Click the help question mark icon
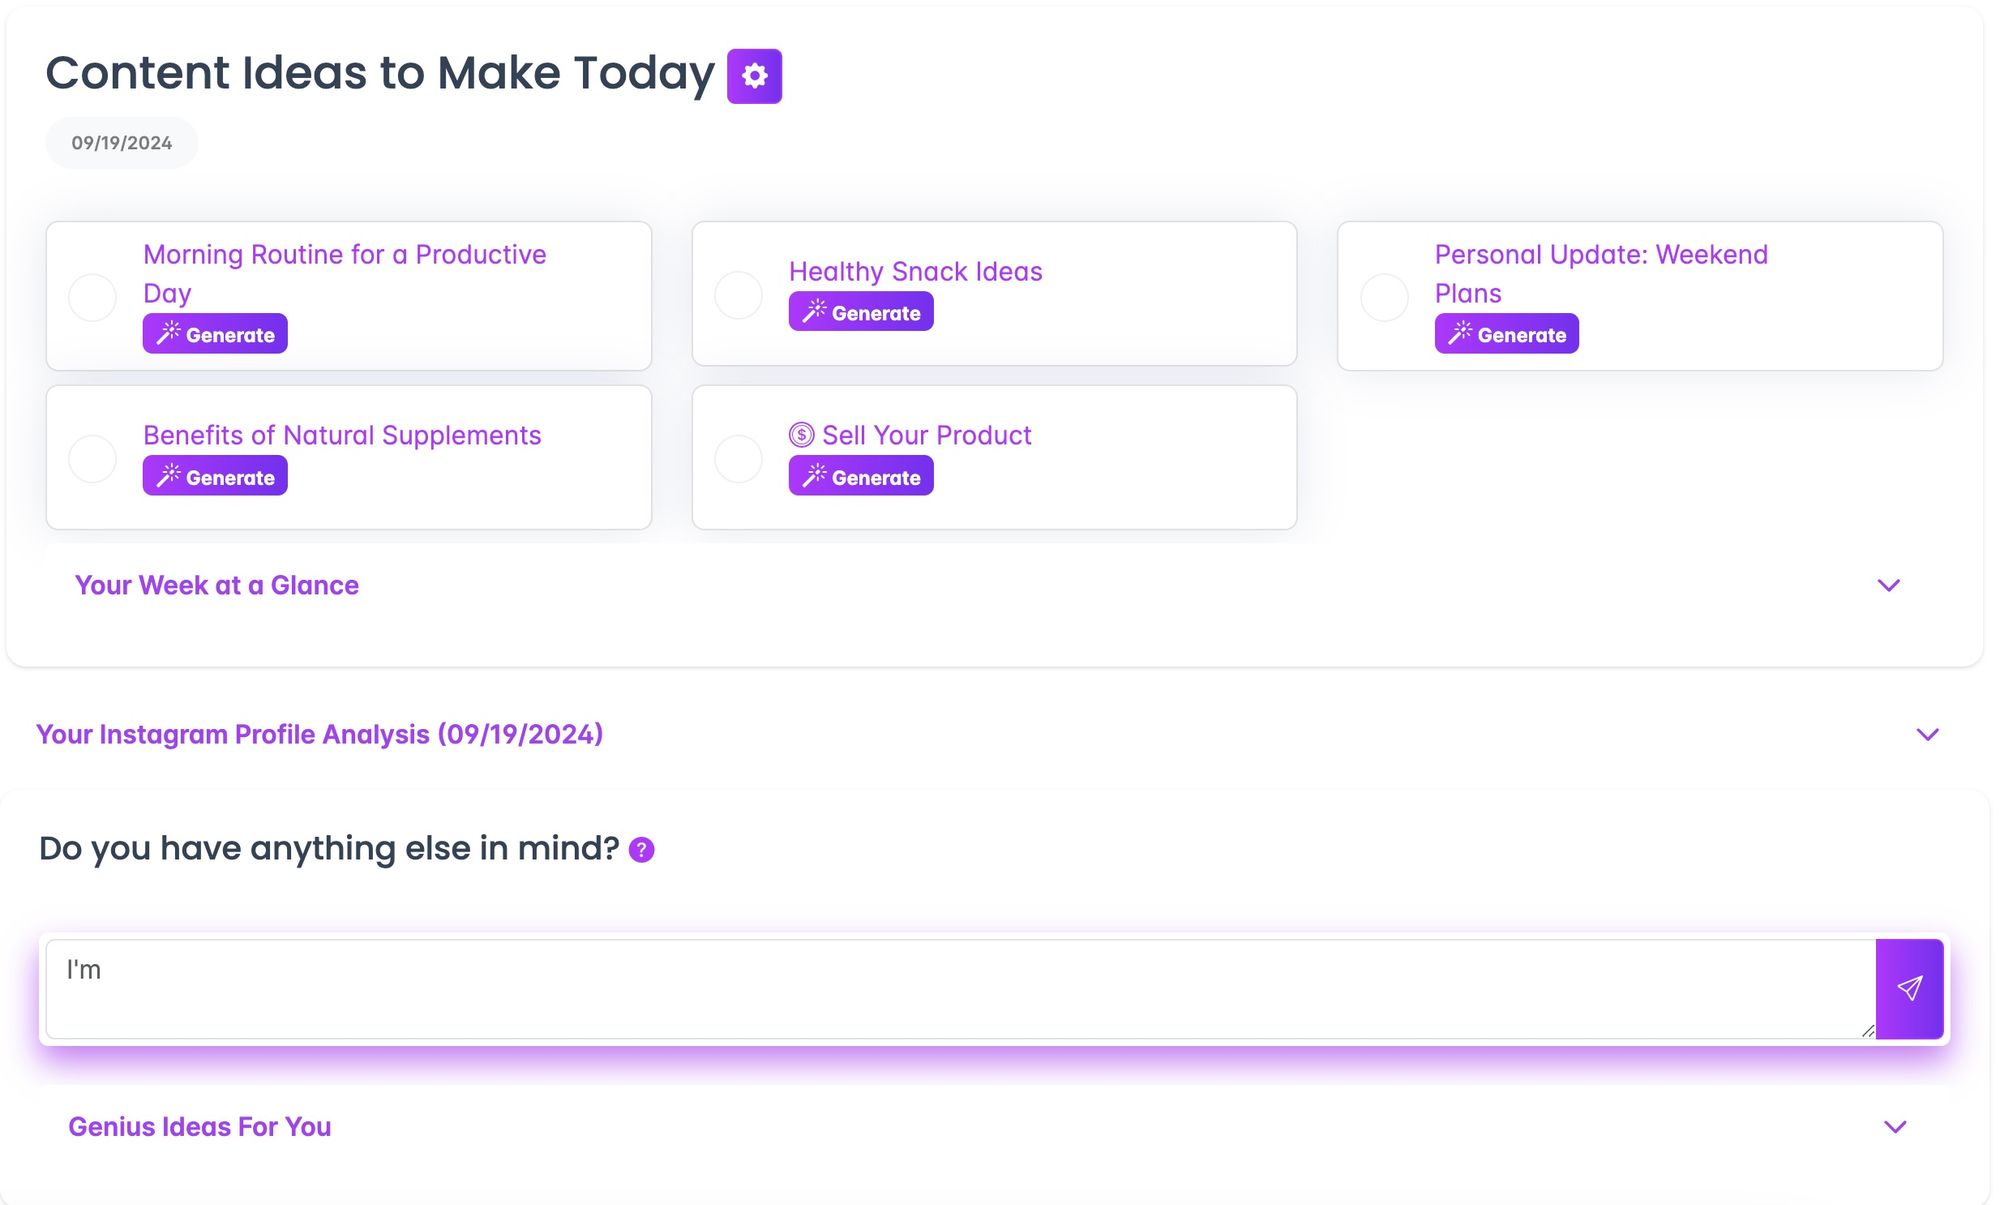Viewport: 2000px width, 1205px height. 641,850
